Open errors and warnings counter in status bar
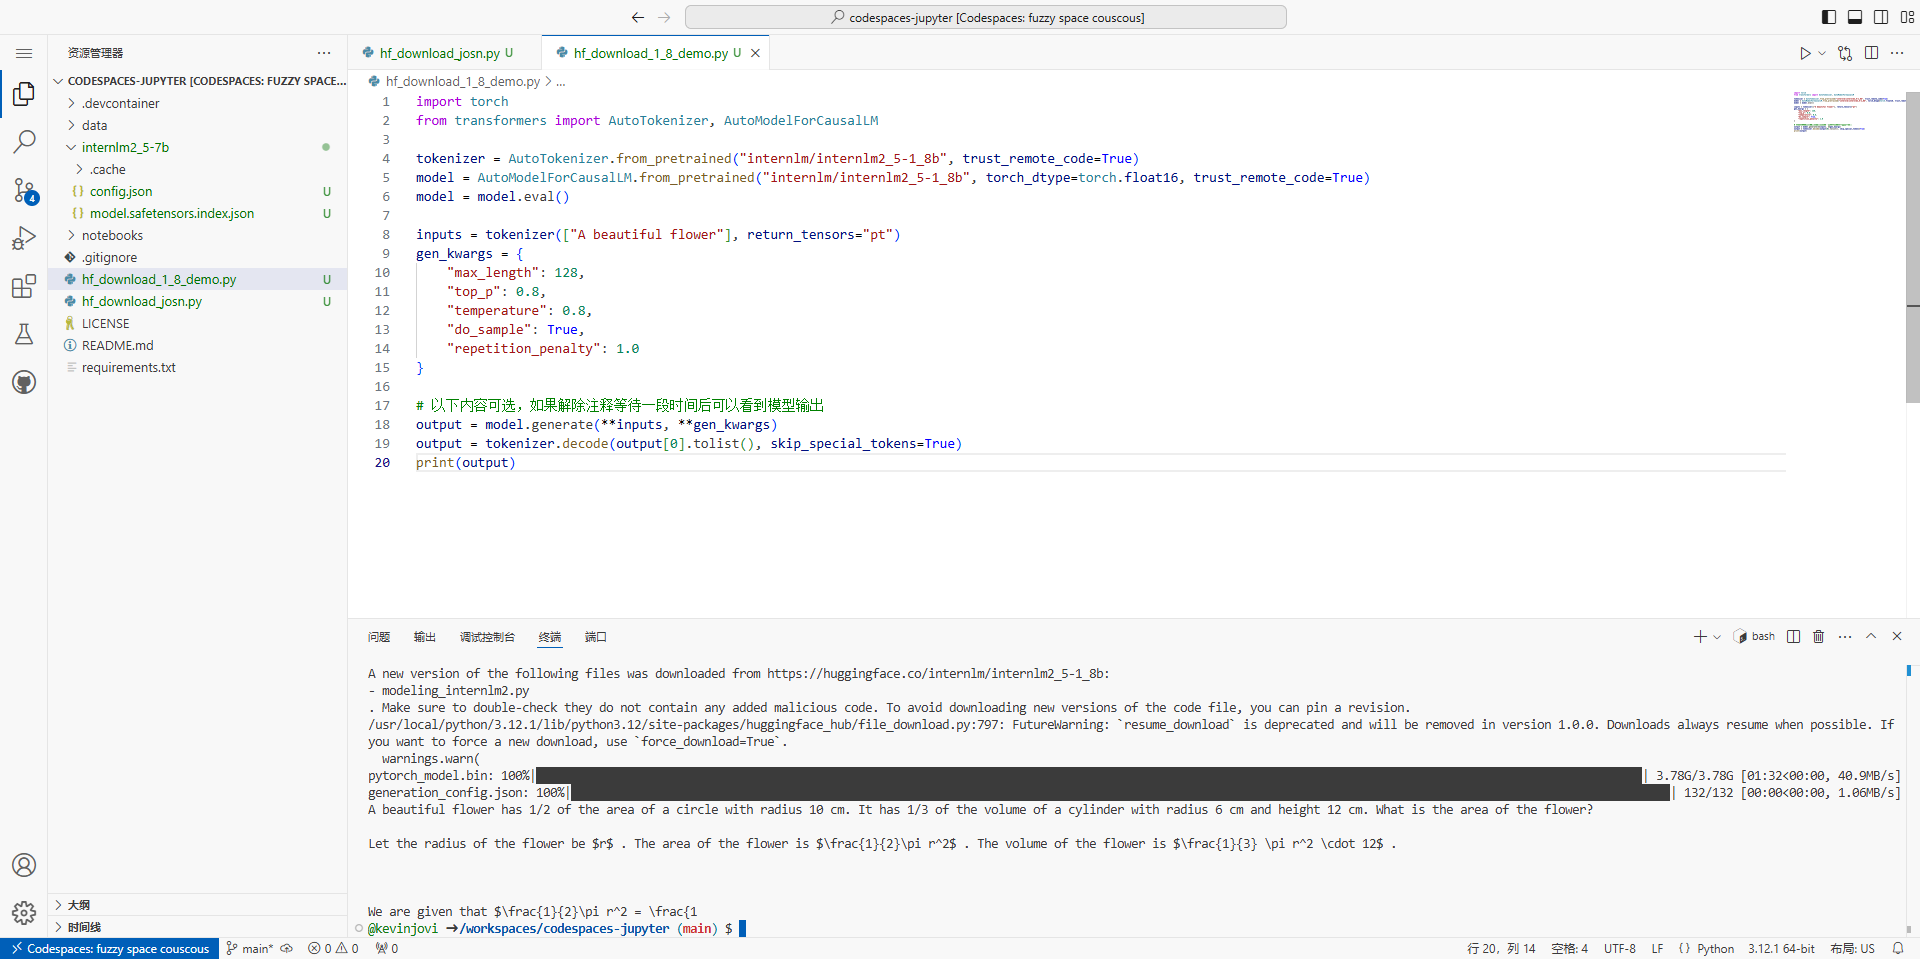This screenshot has height=959, width=1920. pyautogui.click(x=333, y=948)
